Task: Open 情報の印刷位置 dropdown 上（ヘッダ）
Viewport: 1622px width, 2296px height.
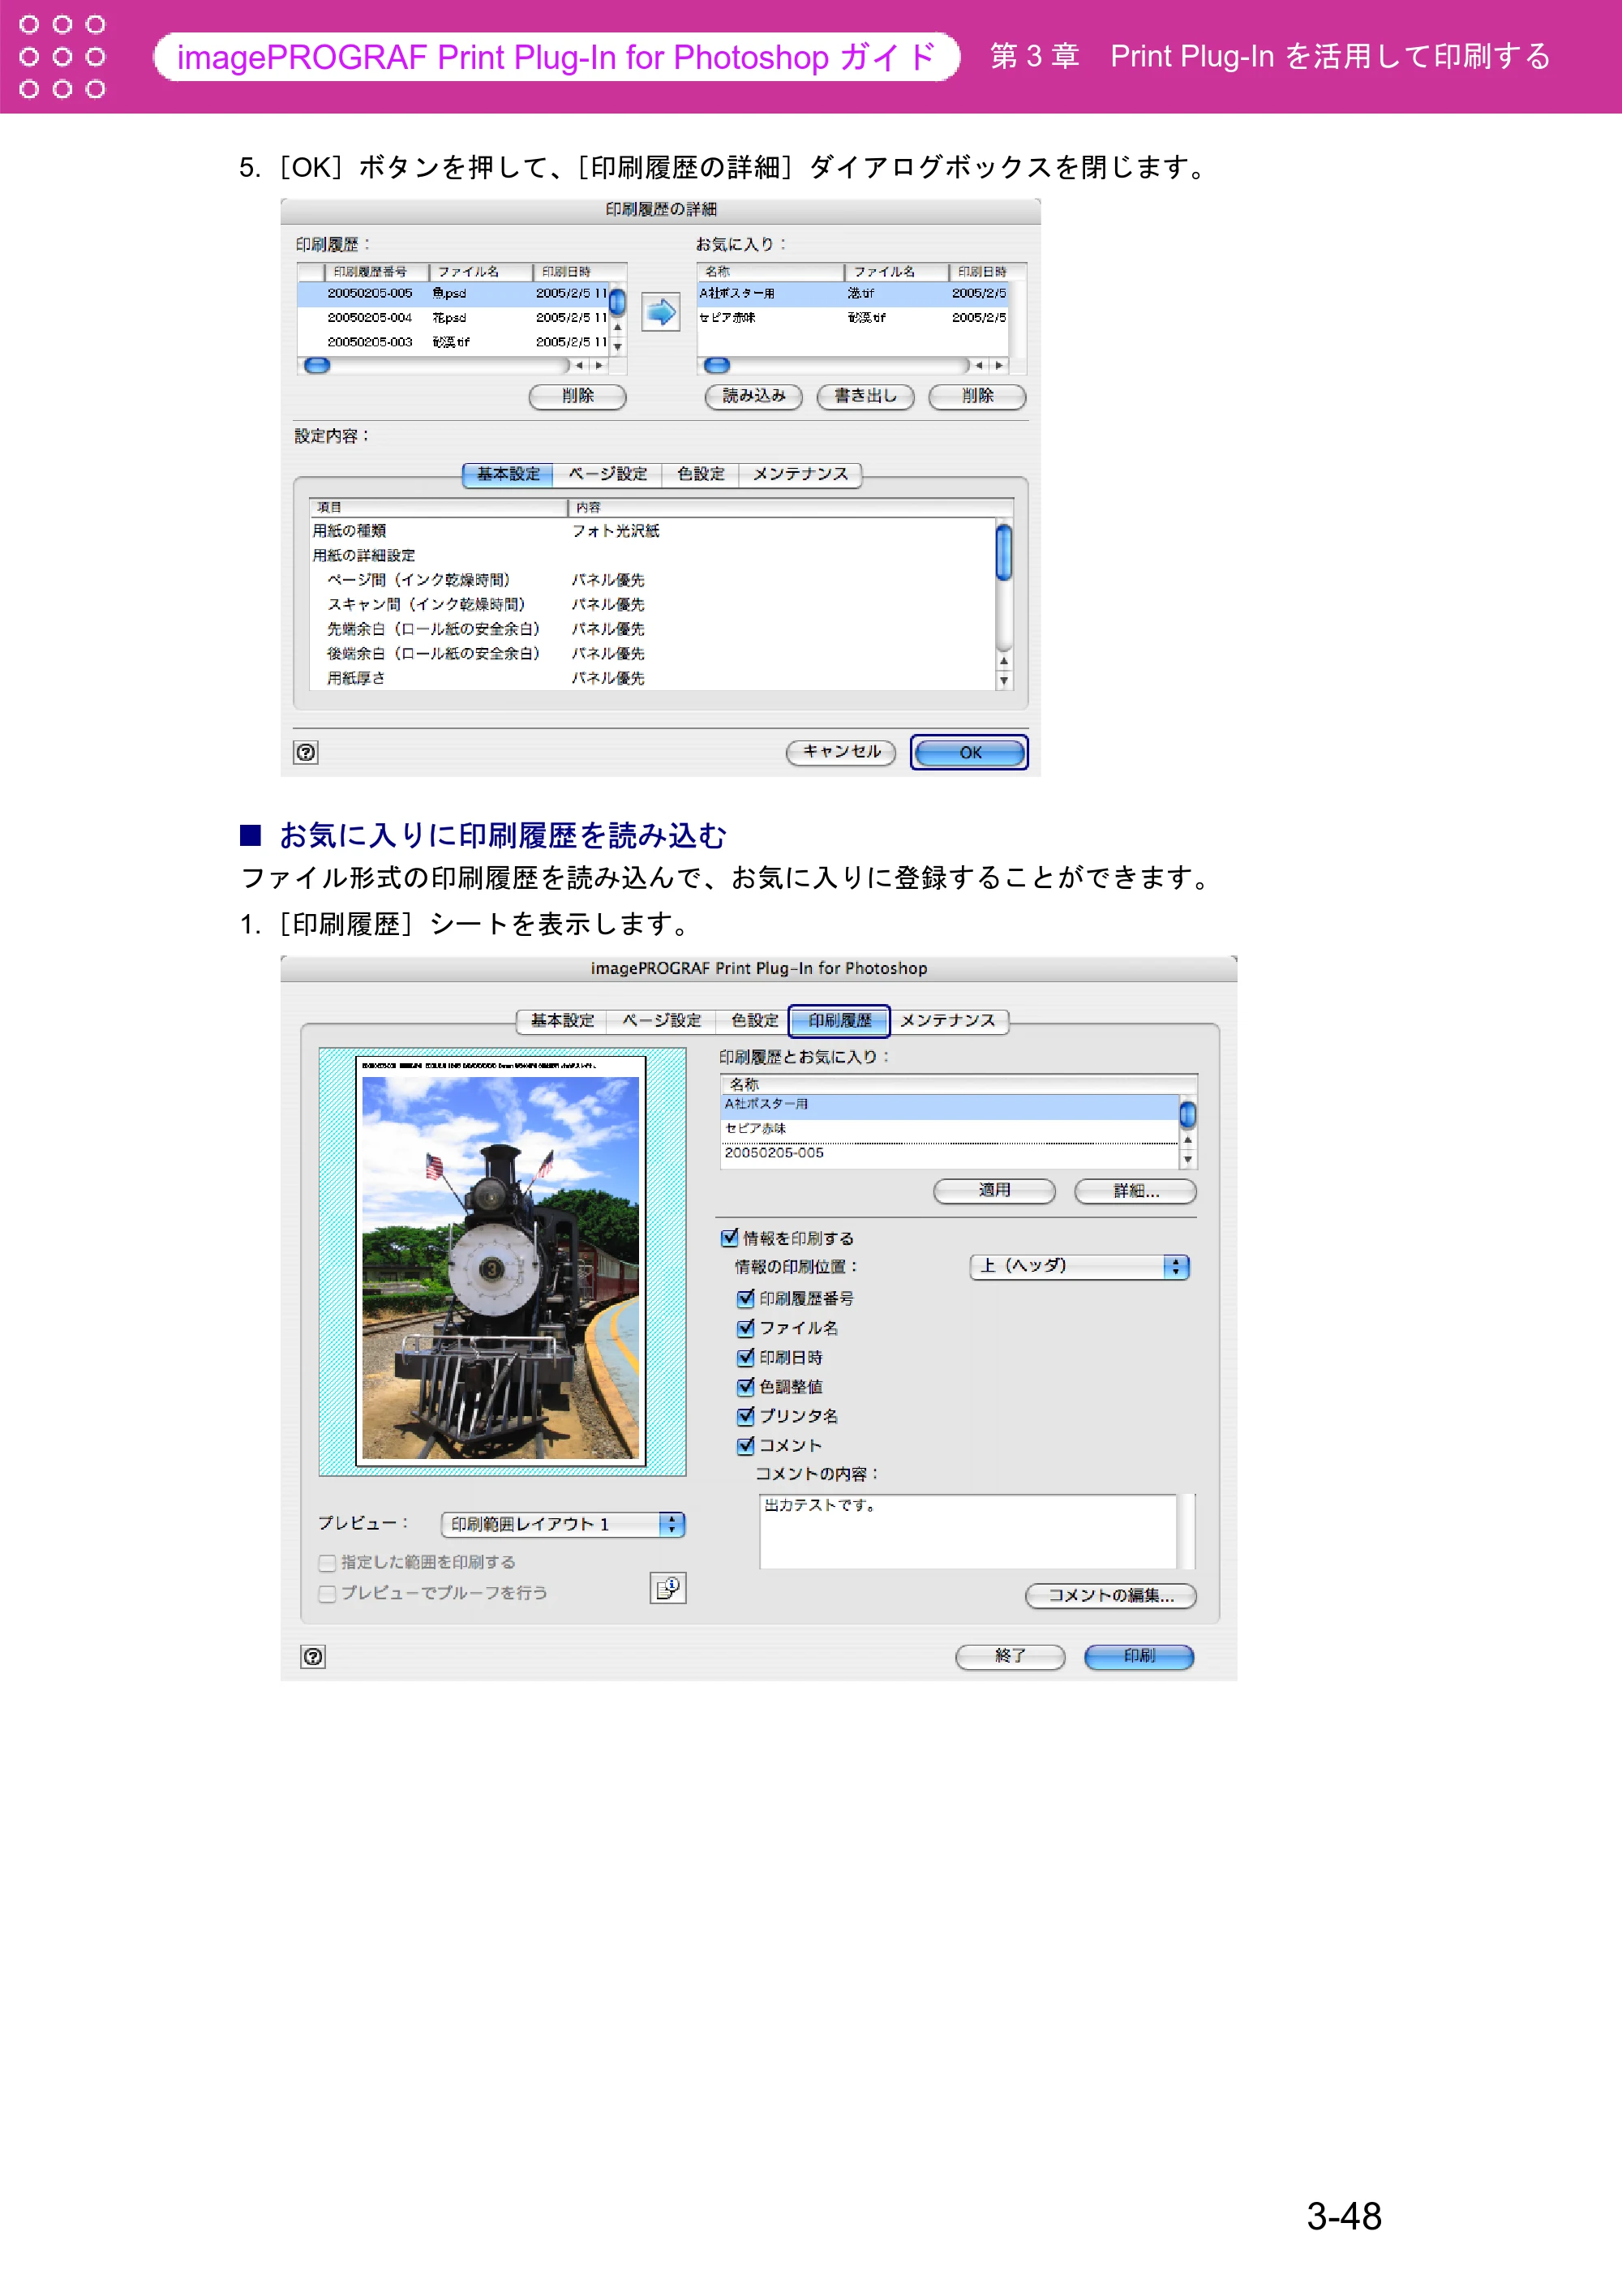Action: pos(1079,1267)
